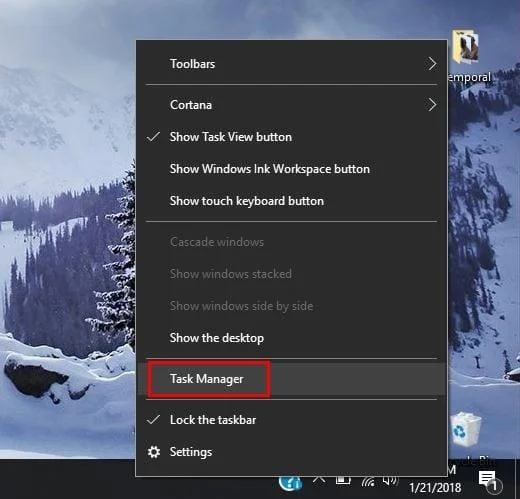The height and width of the screenshot is (499, 520).
Task: Show hidden tray icons arrow
Action: [x=319, y=479]
